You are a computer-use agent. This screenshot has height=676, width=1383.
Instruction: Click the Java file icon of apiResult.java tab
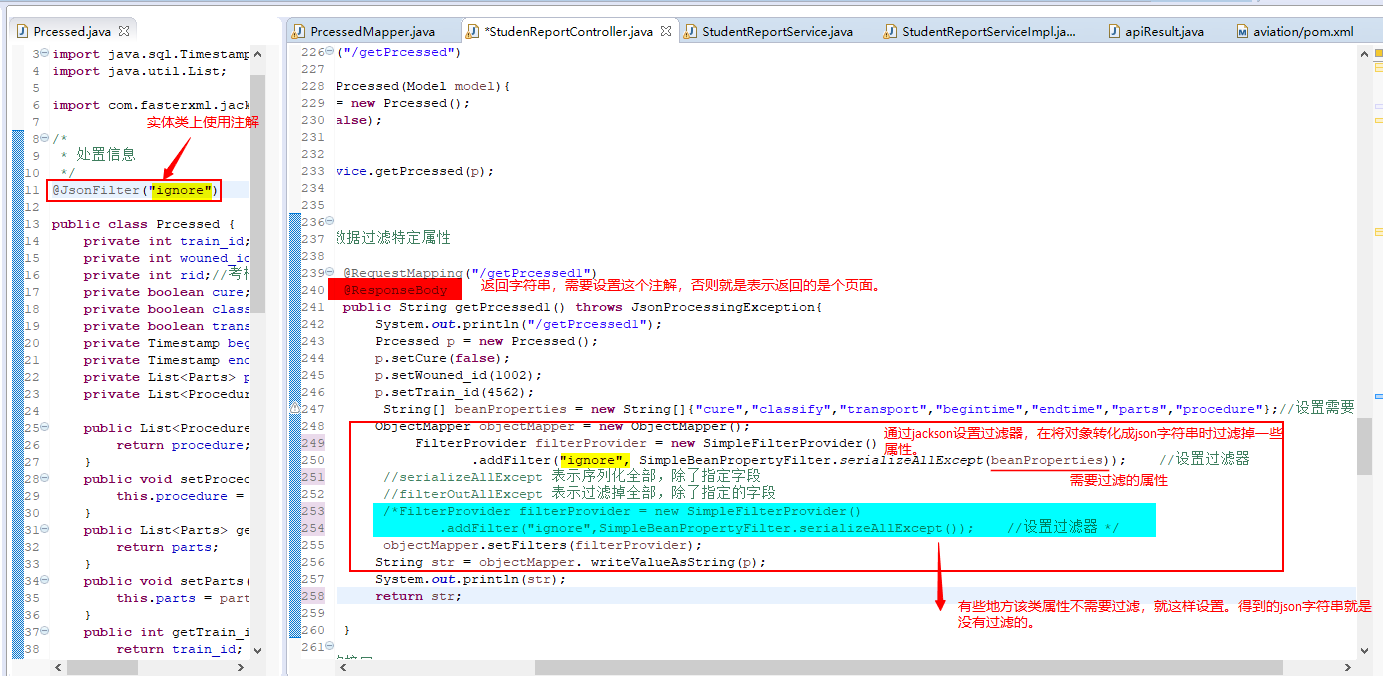click(1113, 32)
